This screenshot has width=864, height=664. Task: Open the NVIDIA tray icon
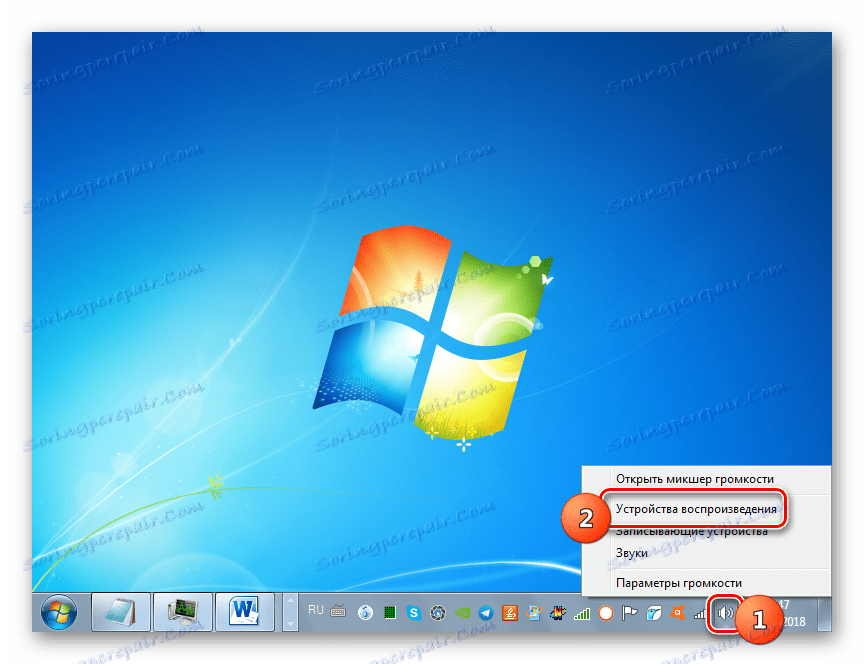[x=462, y=613]
